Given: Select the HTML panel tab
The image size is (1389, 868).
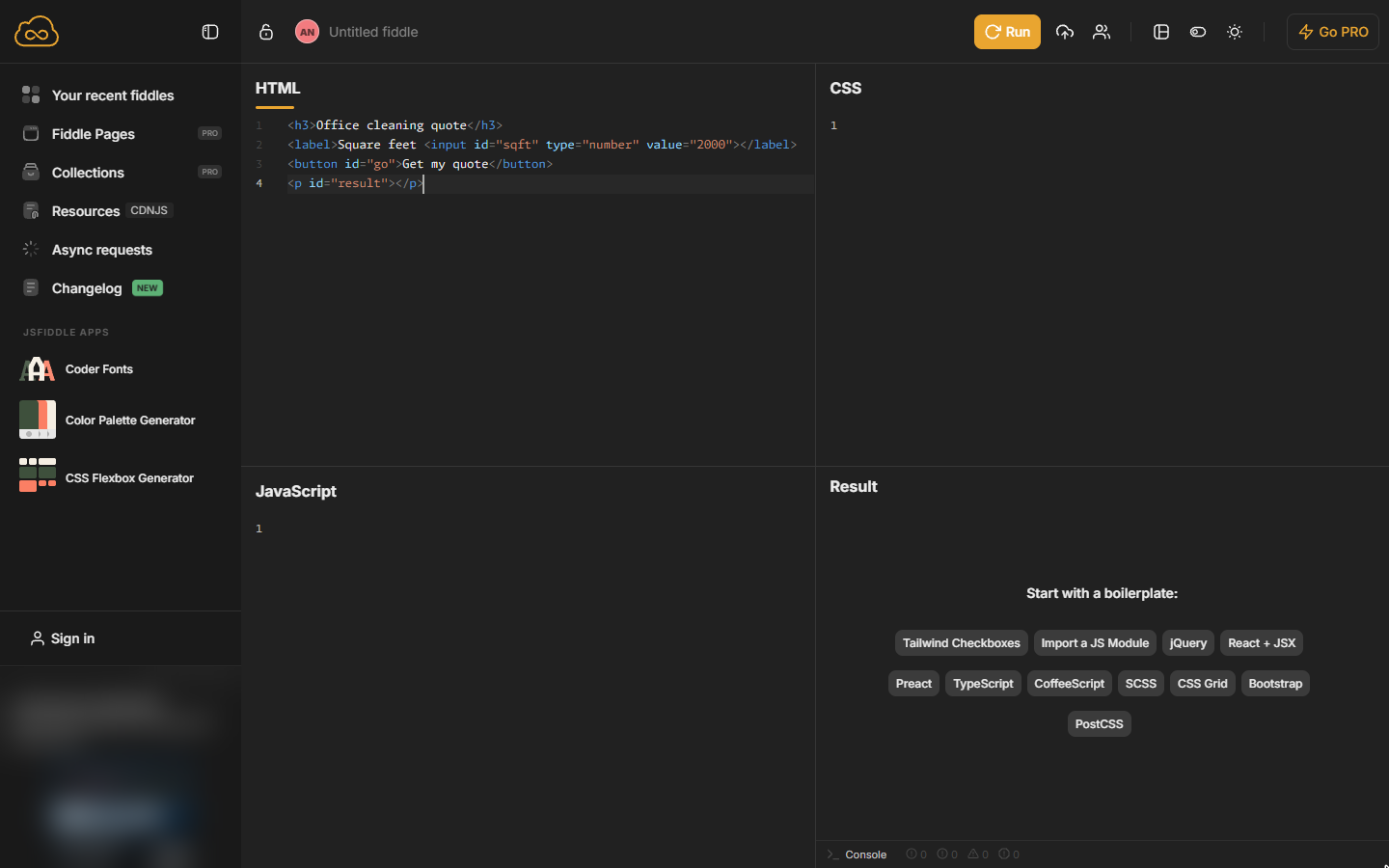Looking at the screenshot, I should 277,88.
